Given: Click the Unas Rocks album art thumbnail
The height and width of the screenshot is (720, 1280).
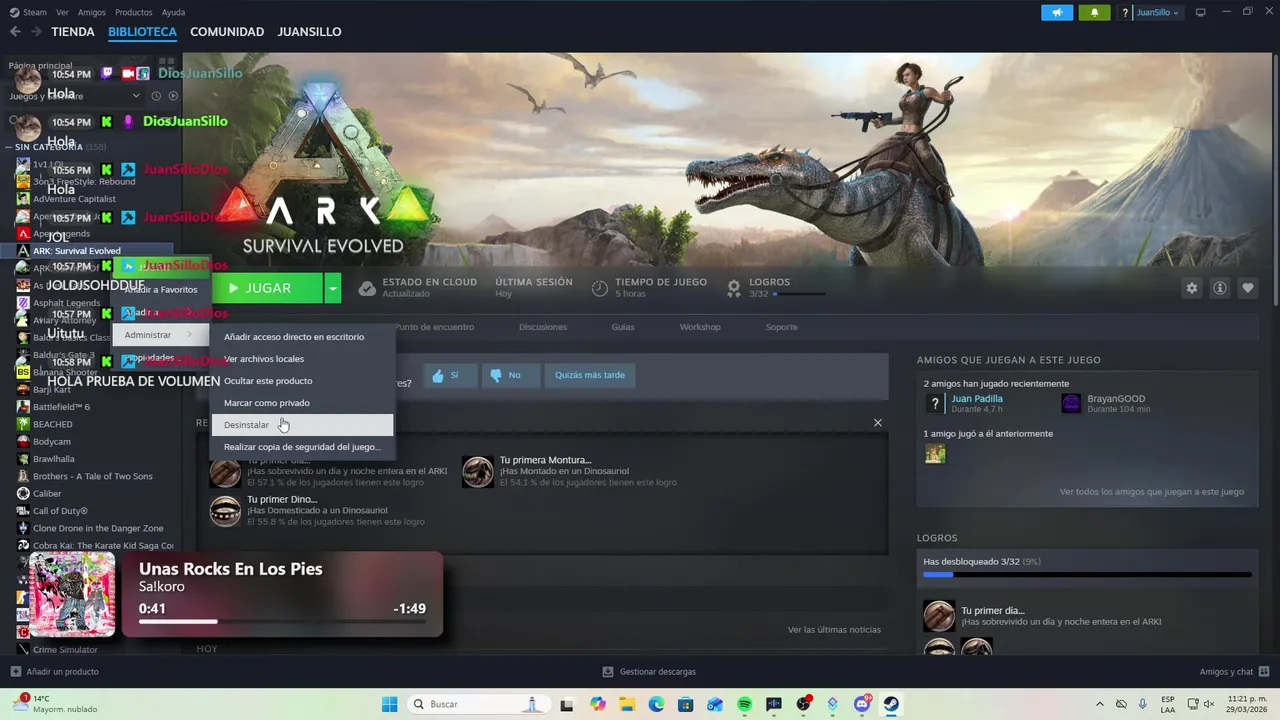Looking at the screenshot, I should [72, 594].
